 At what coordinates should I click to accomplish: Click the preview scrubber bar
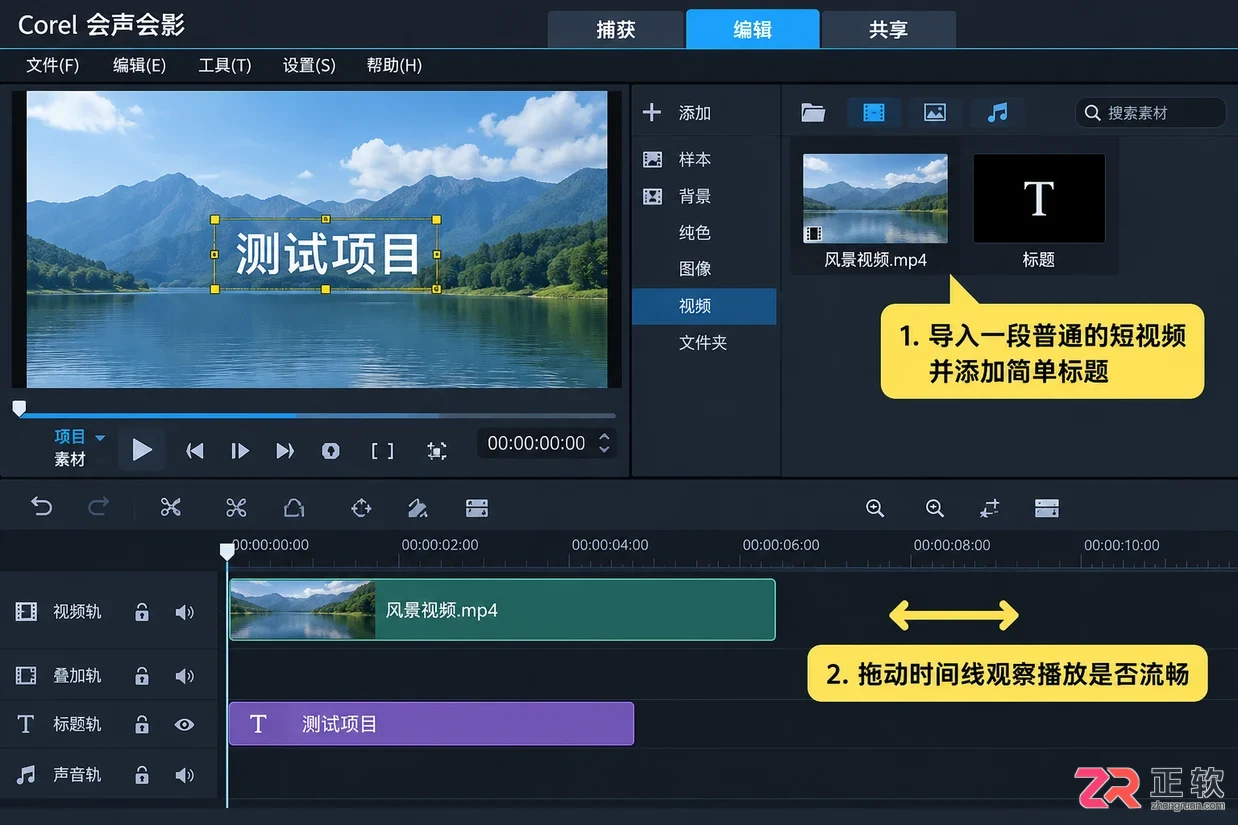click(x=316, y=415)
